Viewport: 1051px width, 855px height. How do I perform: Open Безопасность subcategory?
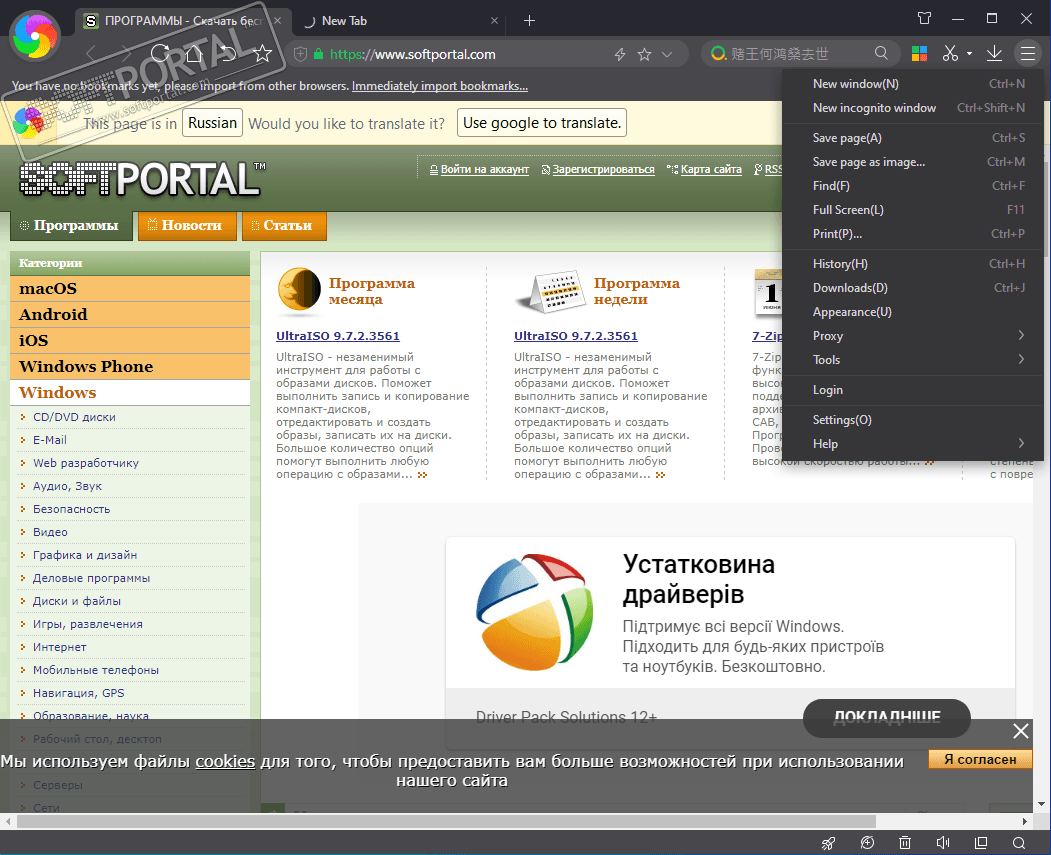point(72,509)
